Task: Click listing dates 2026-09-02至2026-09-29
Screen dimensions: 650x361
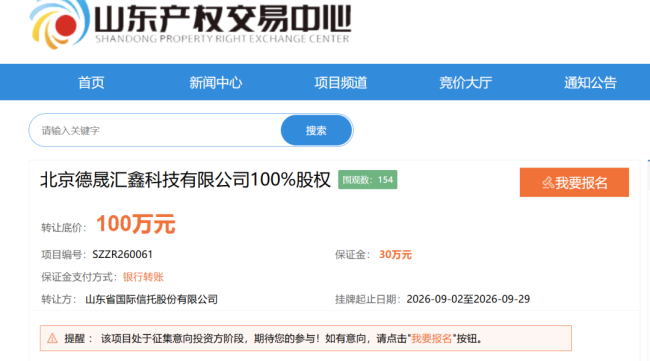Action: click(468, 299)
